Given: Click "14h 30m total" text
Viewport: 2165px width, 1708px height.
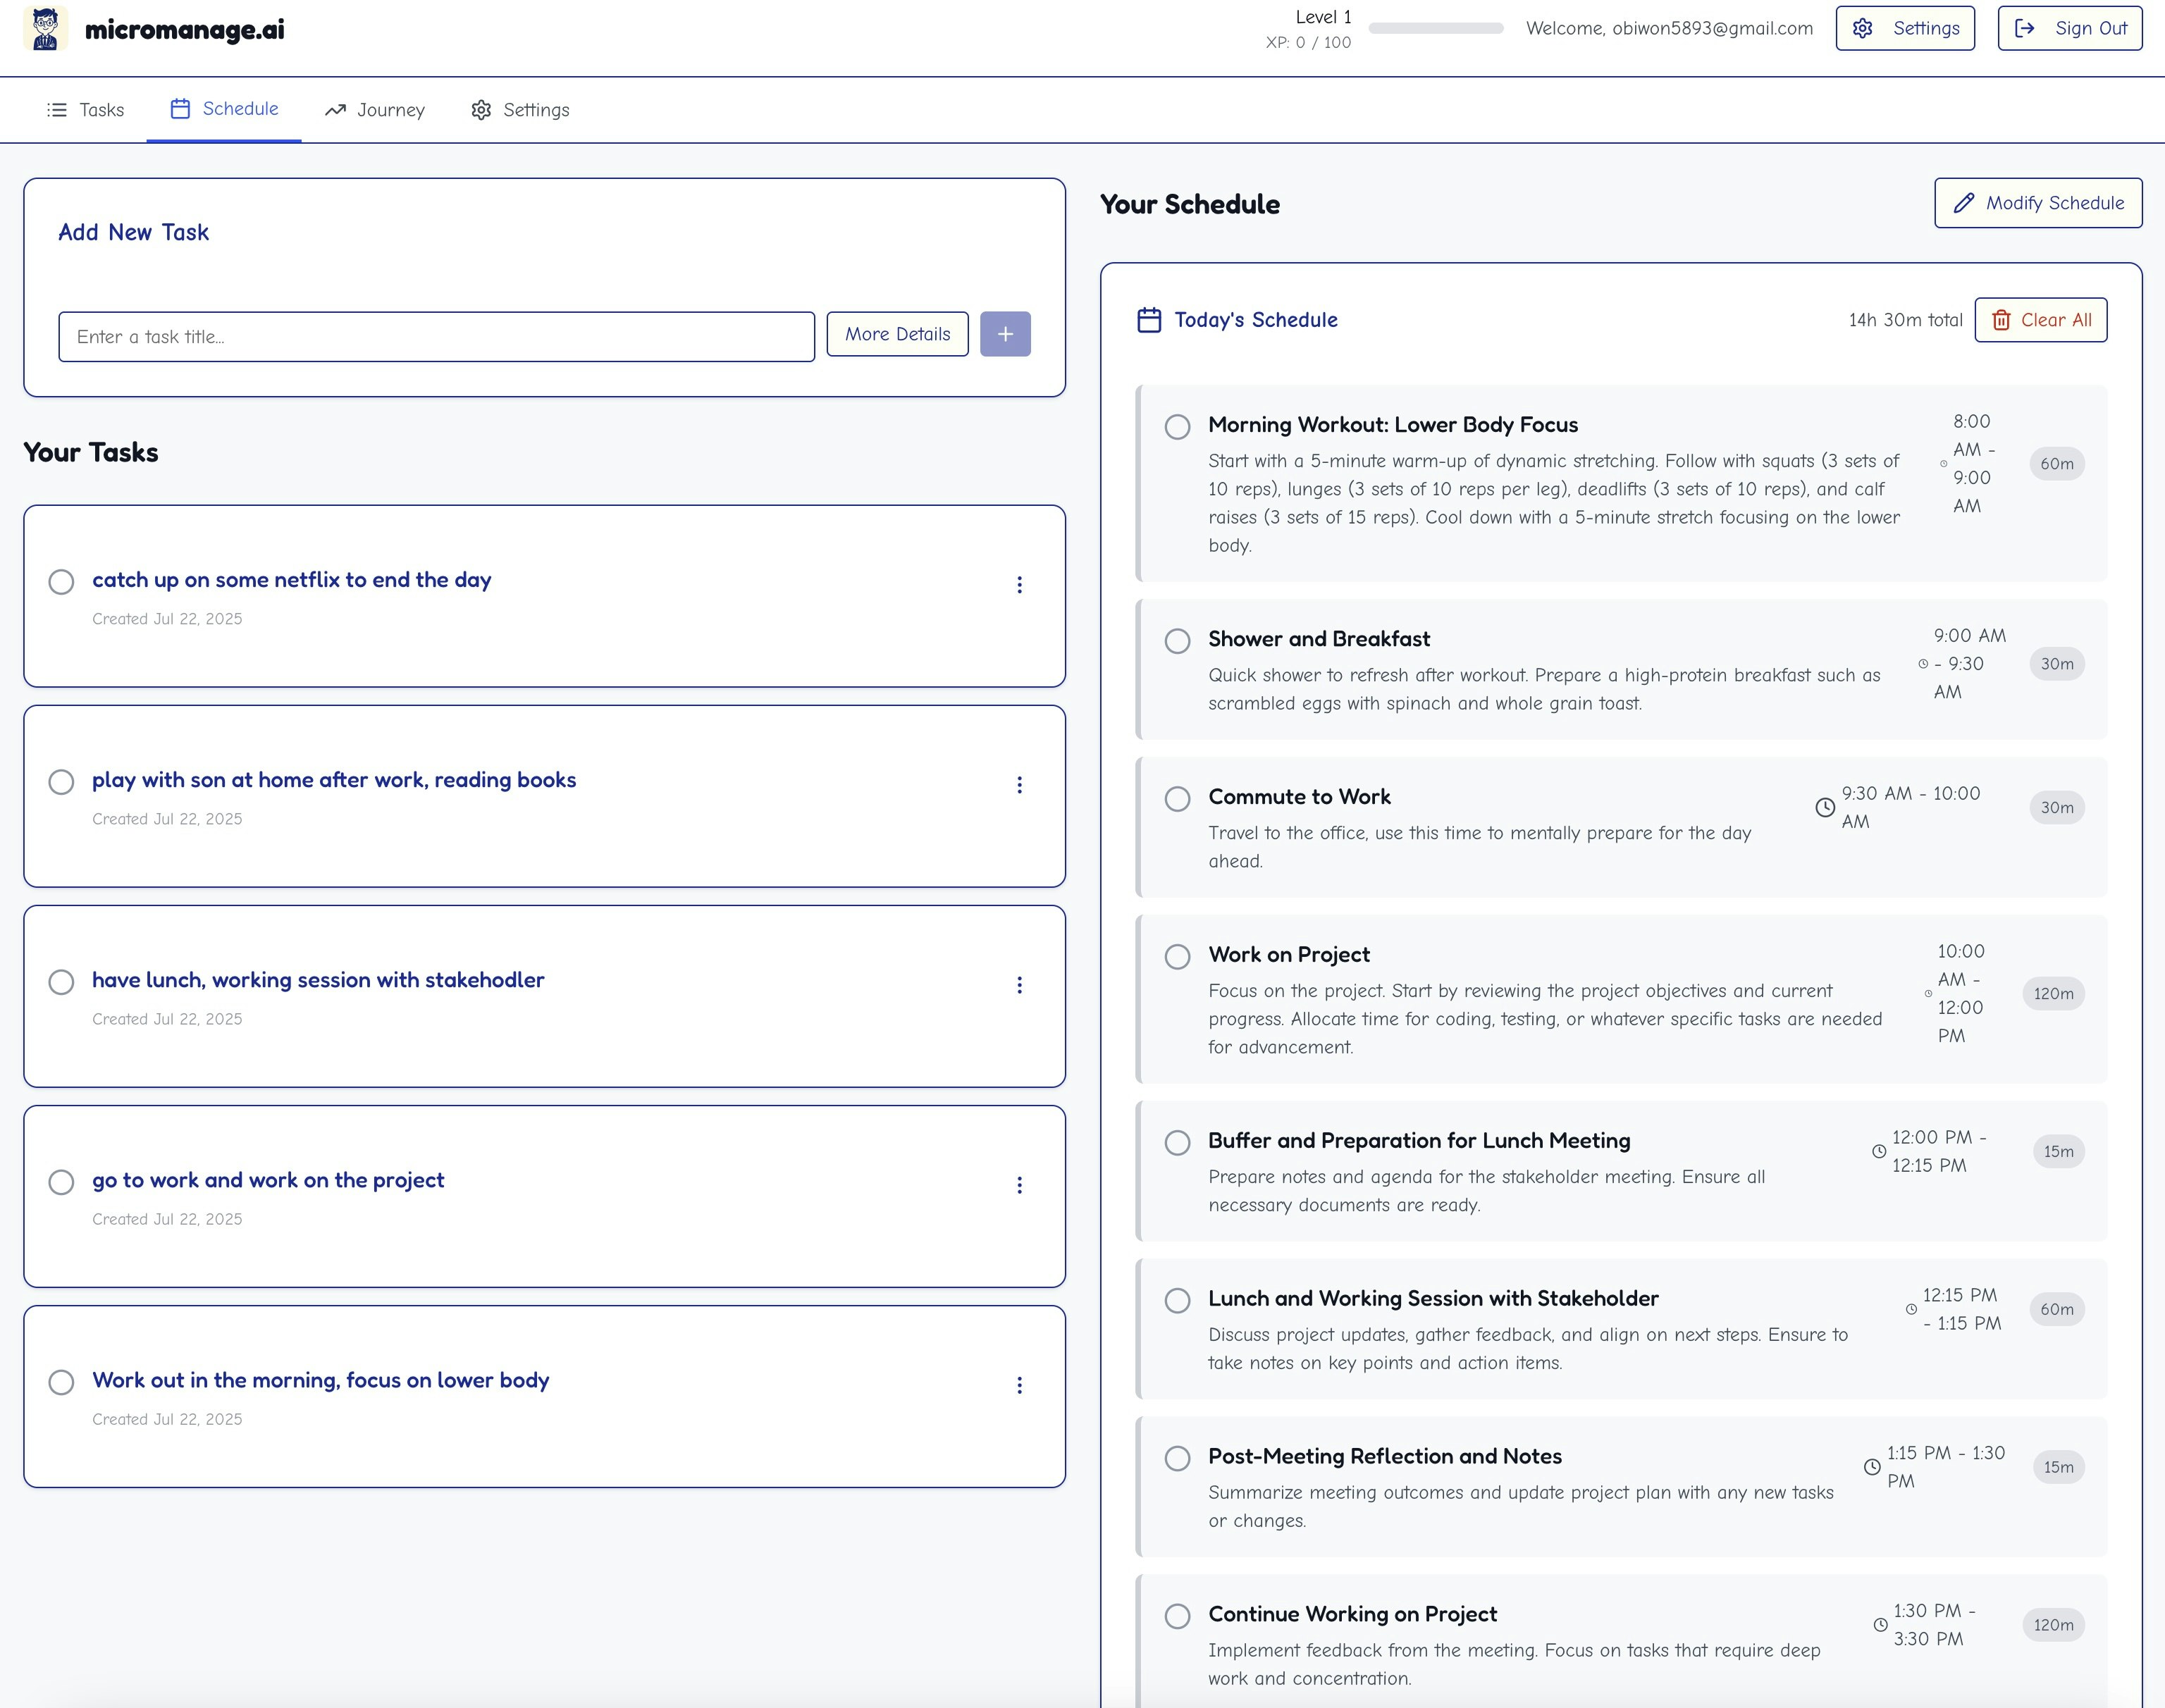Looking at the screenshot, I should tap(1905, 320).
